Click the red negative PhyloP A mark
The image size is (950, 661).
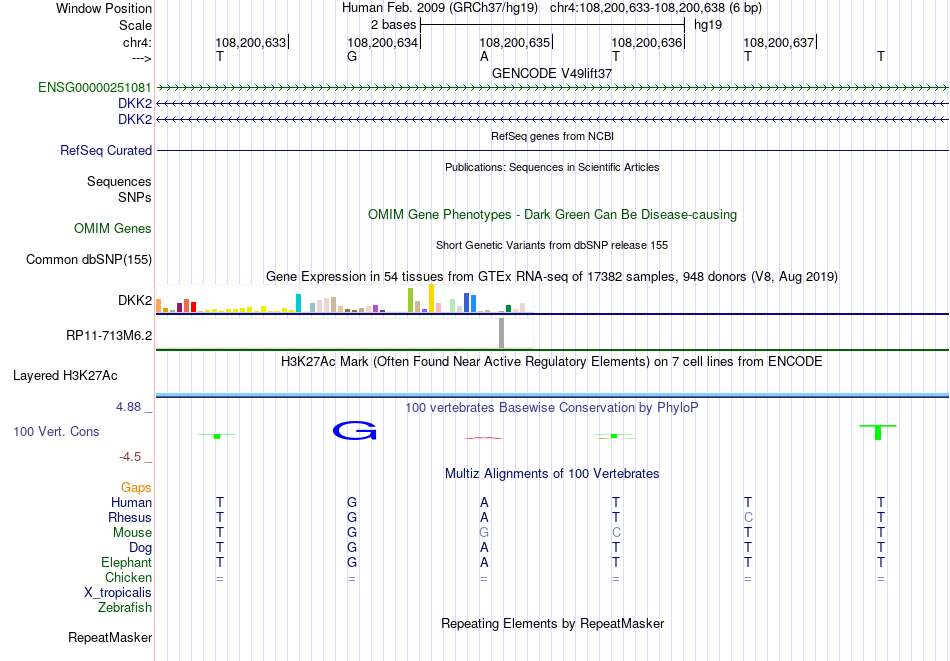(x=483, y=437)
